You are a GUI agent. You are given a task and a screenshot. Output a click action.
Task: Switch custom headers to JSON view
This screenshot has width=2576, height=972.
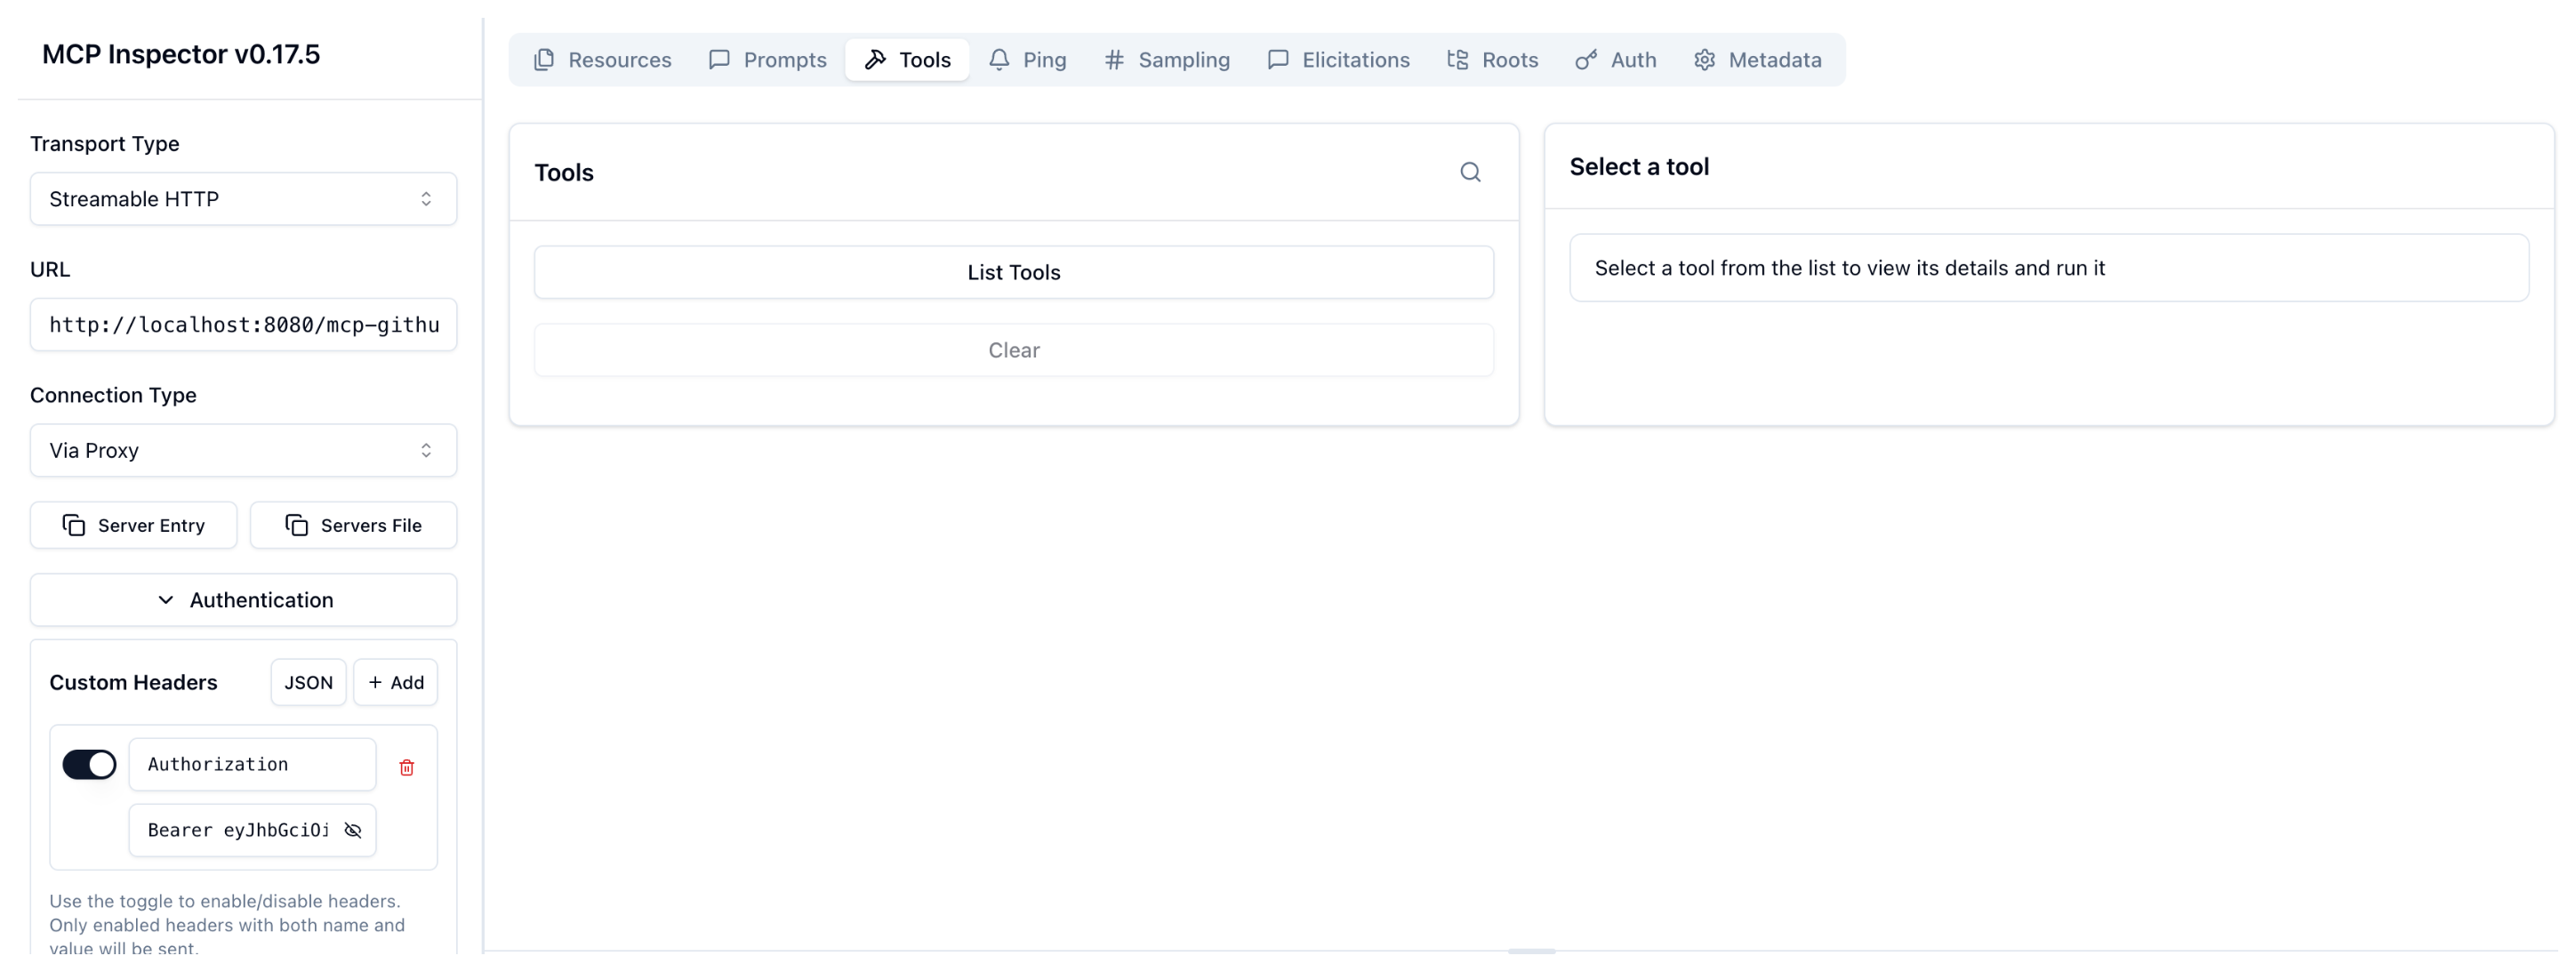[308, 682]
